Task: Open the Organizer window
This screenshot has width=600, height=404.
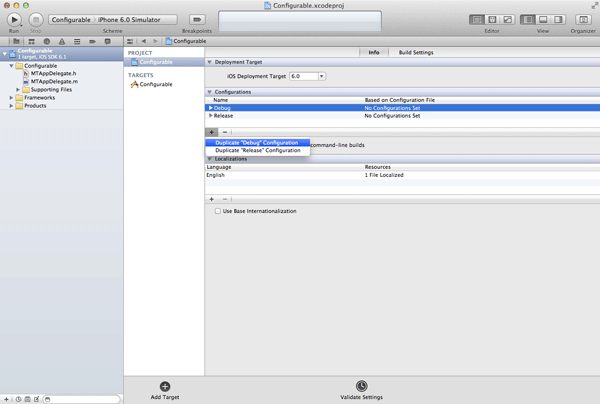Action: click(x=583, y=20)
